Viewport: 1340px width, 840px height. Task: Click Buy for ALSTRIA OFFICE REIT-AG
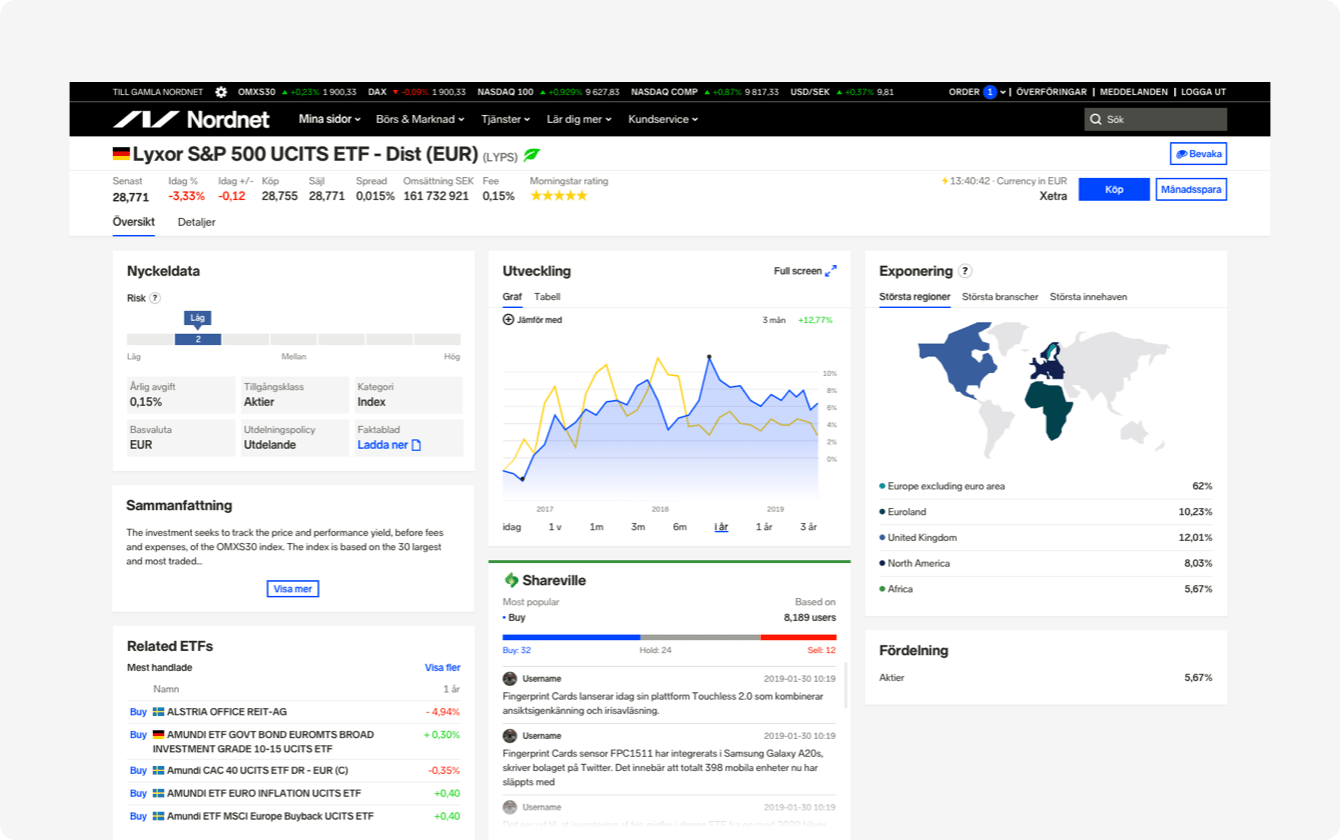(138, 712)
